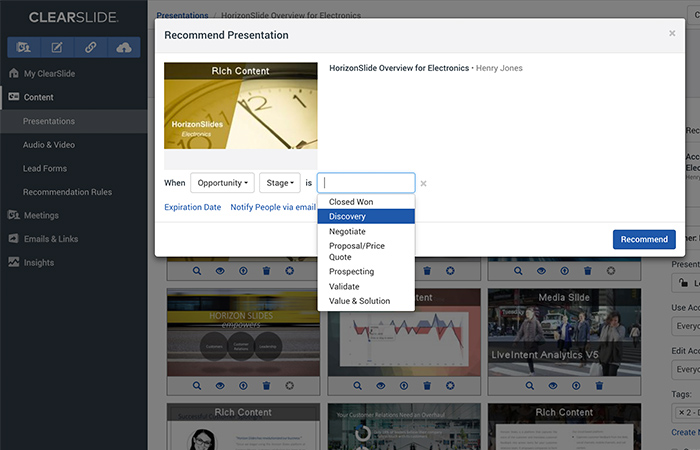Viewport: 700px width, 450px height.
Task: Click the clock thumbnail in the dialog
Action: pos(241,106)
